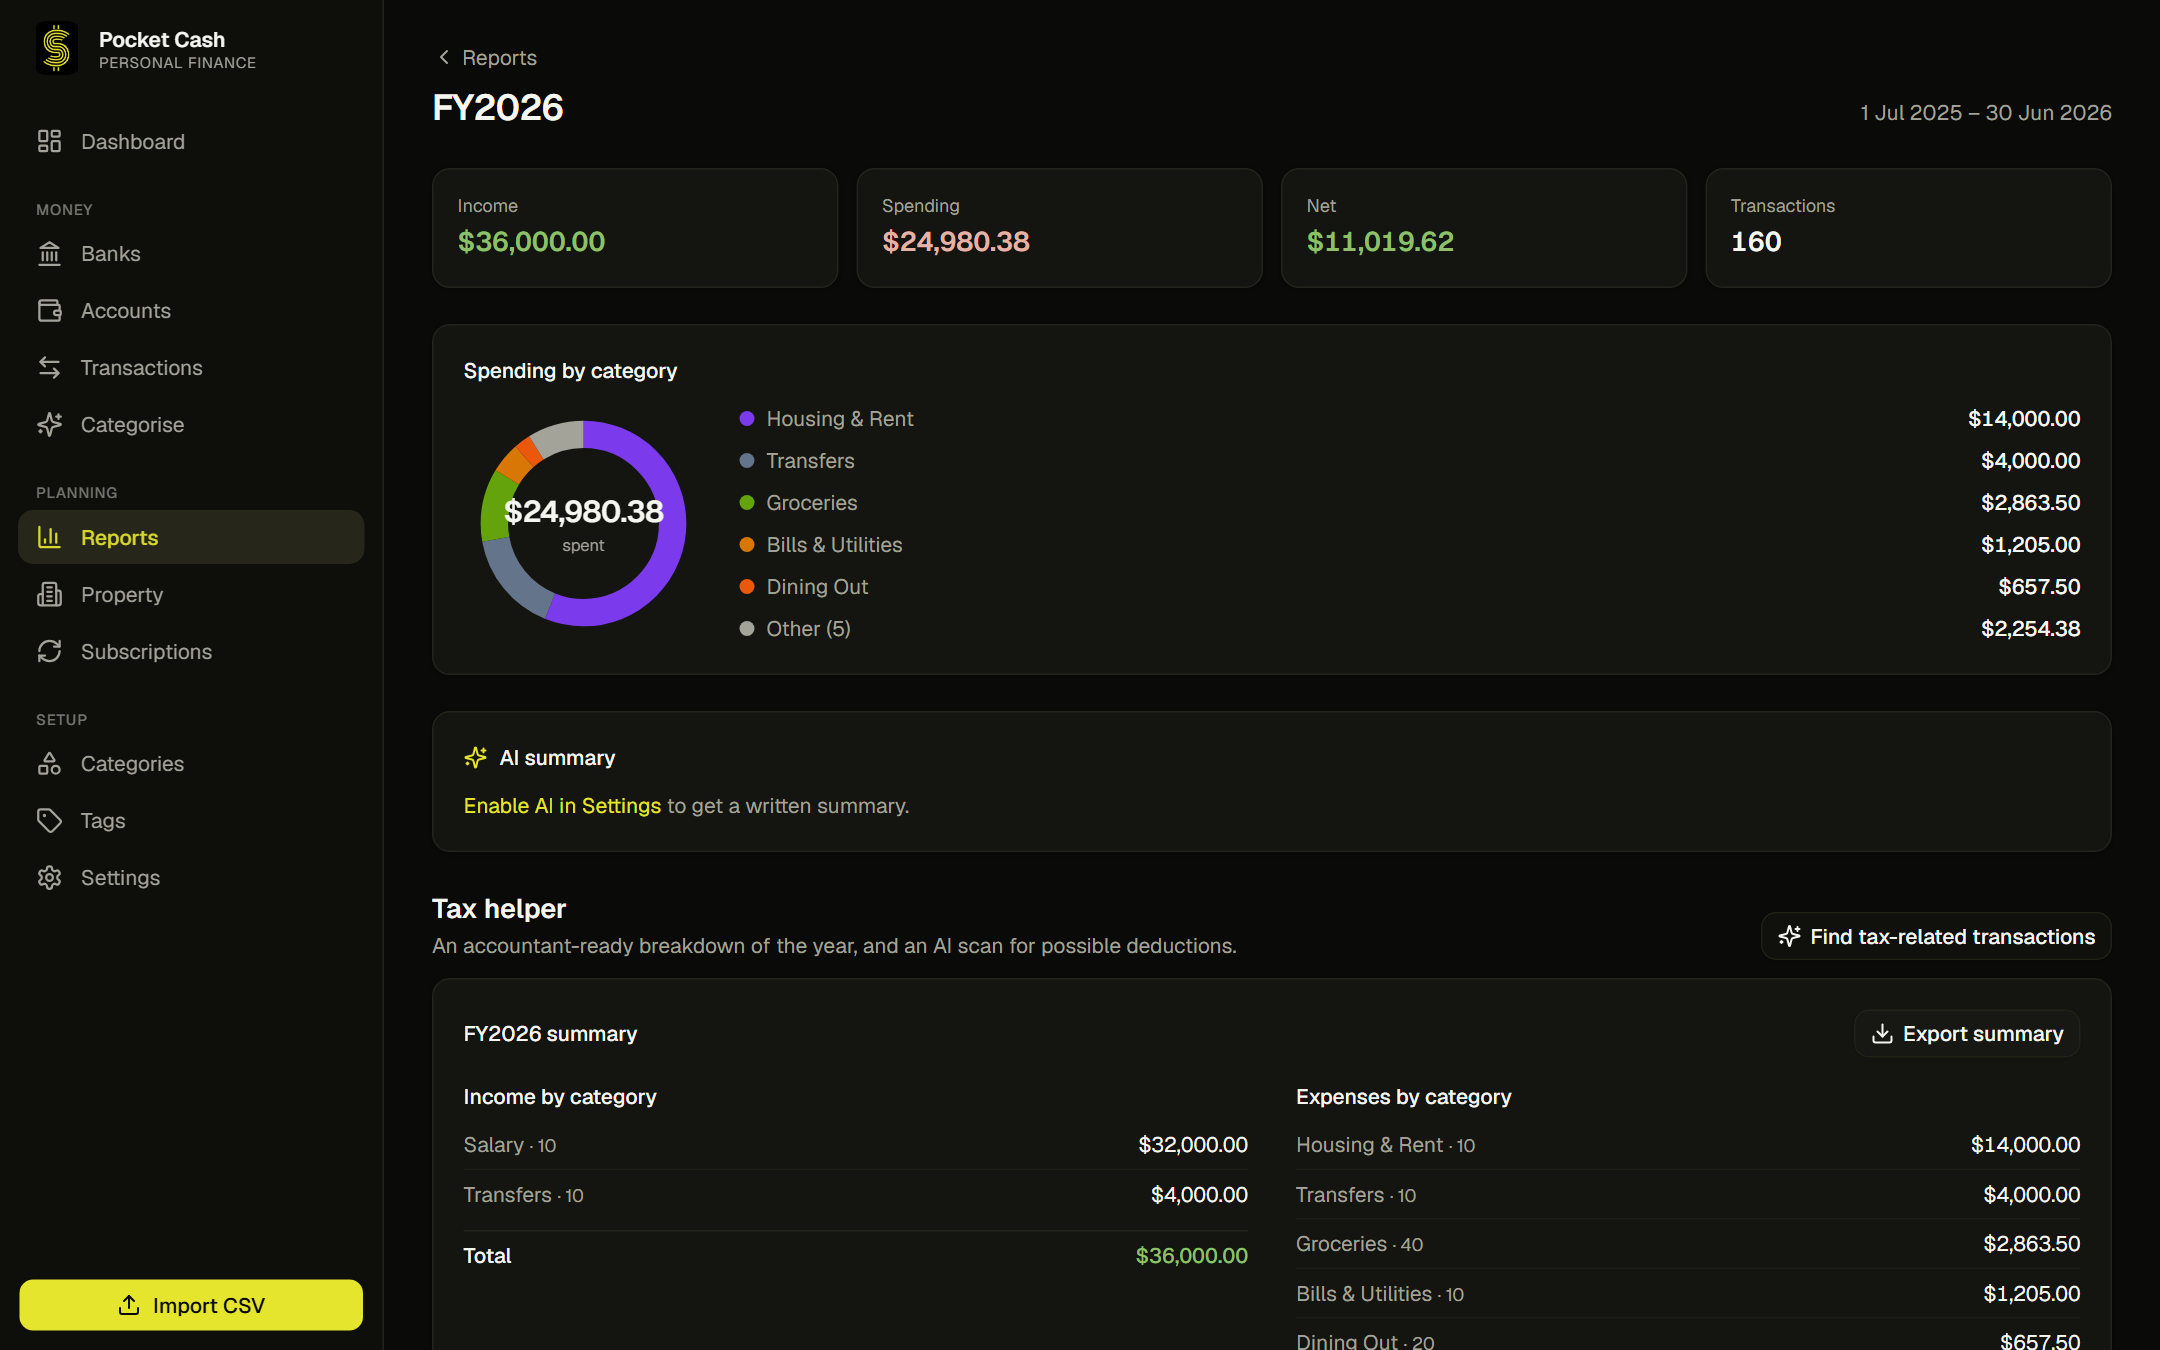Click the Import CSV button
This screenshot has height=1350, width=2160.
click(x=191, y=1305)
